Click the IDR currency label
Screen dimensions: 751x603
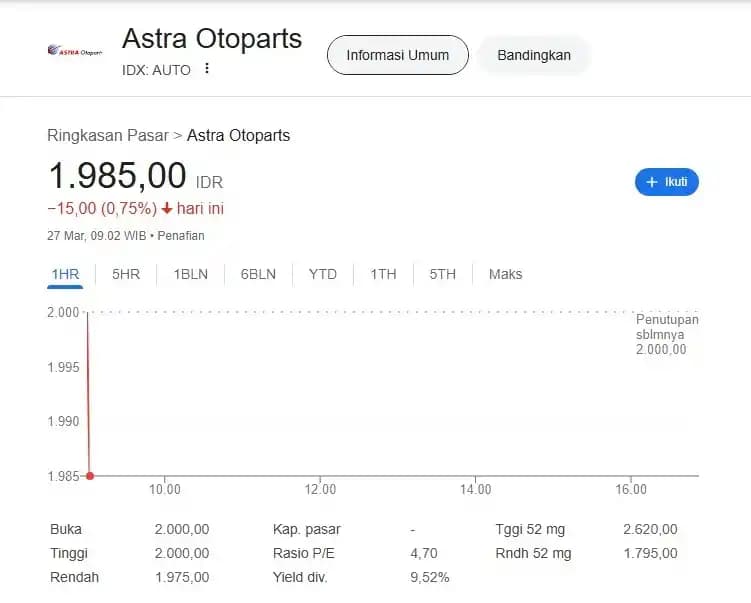[209, 182]
